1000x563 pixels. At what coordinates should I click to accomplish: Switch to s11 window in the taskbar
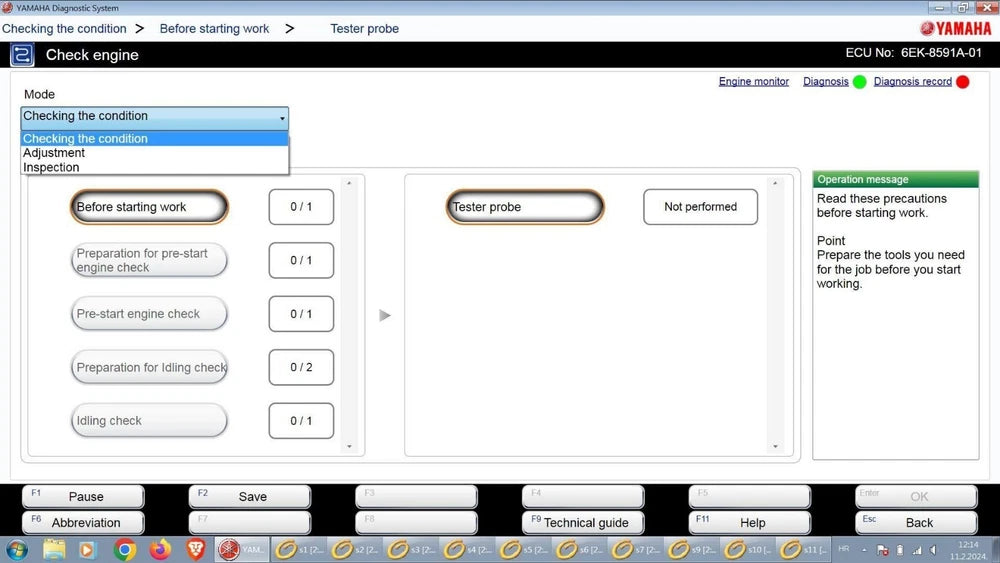tap(803, 550)
